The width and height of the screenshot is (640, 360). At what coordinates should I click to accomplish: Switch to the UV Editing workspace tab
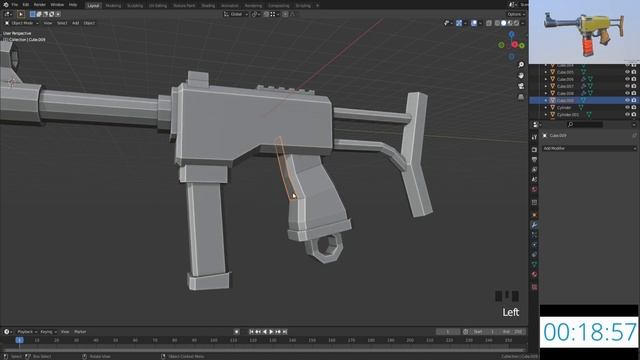point(158,6)
